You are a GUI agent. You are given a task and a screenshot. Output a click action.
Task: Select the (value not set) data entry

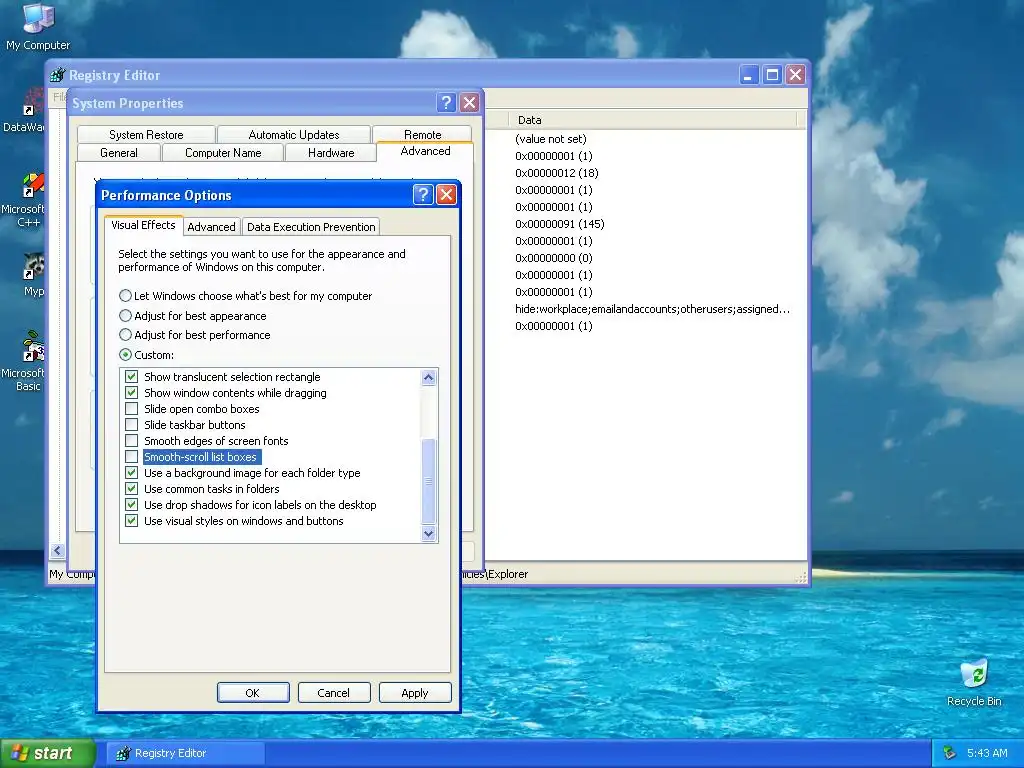551,138
